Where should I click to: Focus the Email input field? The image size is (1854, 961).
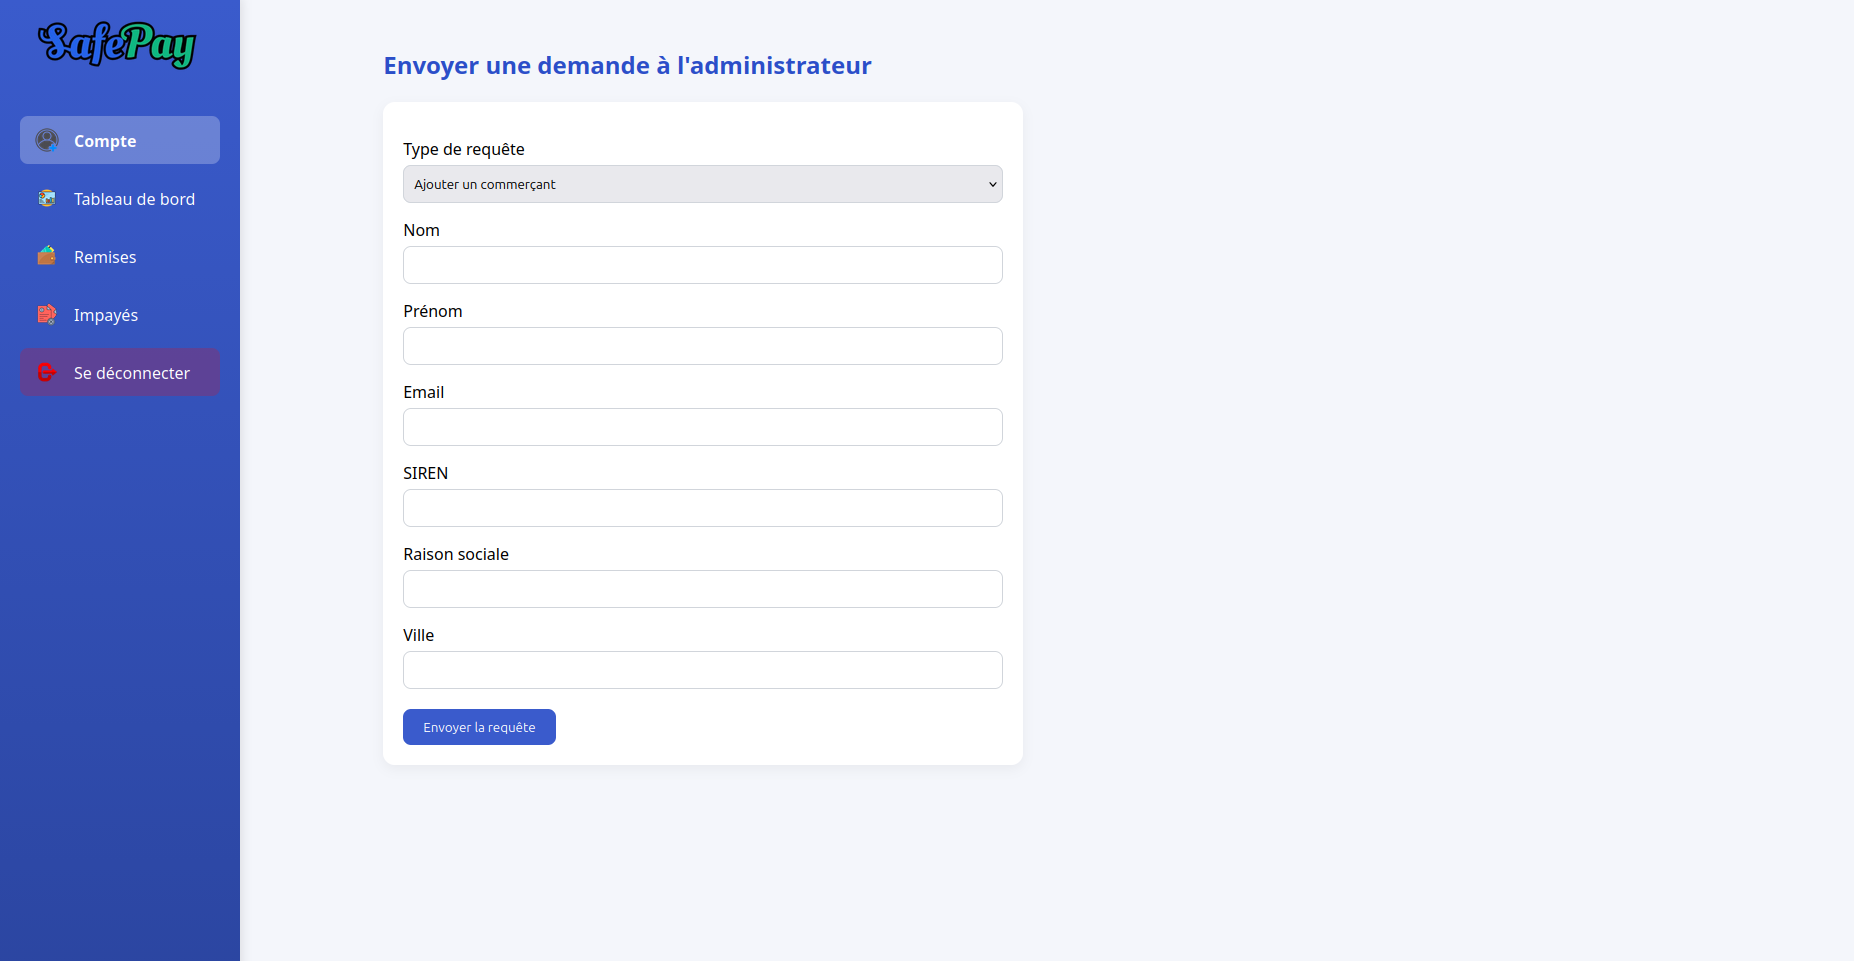pos(702,427)
